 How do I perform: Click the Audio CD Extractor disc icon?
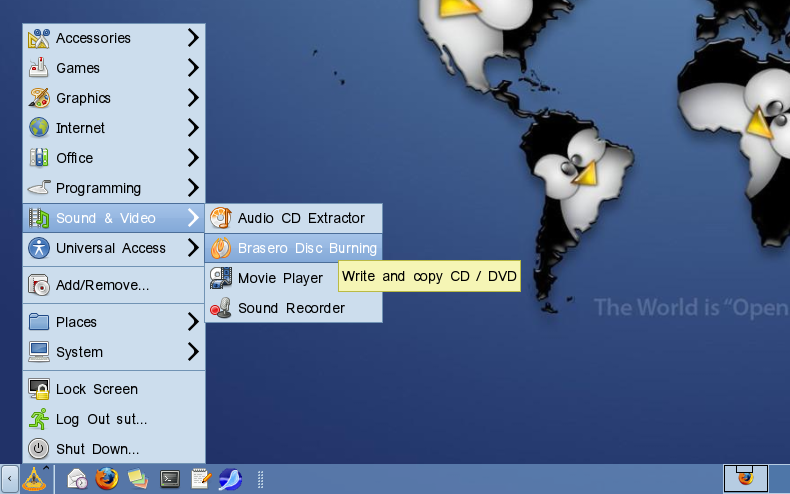pos(221,218)
